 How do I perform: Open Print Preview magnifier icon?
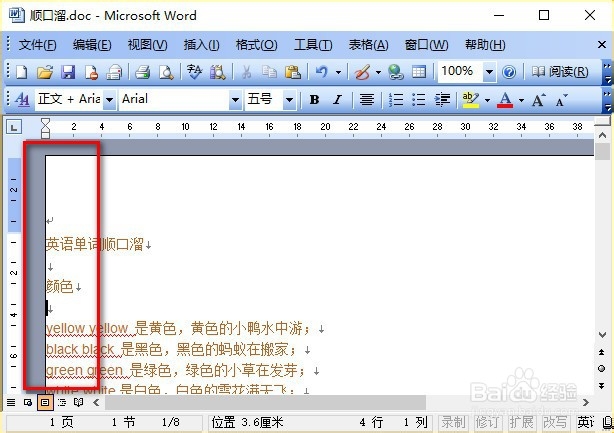pyautogui.click(x=166, y=72)
